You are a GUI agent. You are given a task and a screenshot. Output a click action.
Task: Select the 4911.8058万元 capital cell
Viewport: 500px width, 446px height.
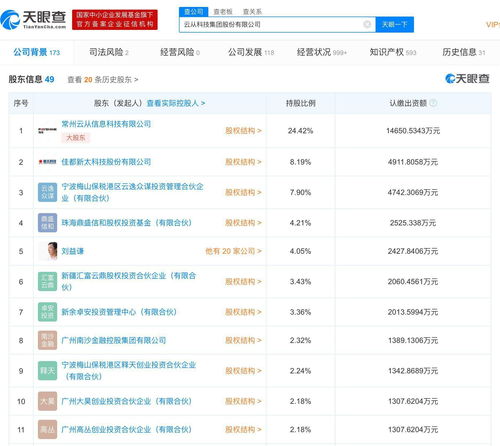(413, 162)
